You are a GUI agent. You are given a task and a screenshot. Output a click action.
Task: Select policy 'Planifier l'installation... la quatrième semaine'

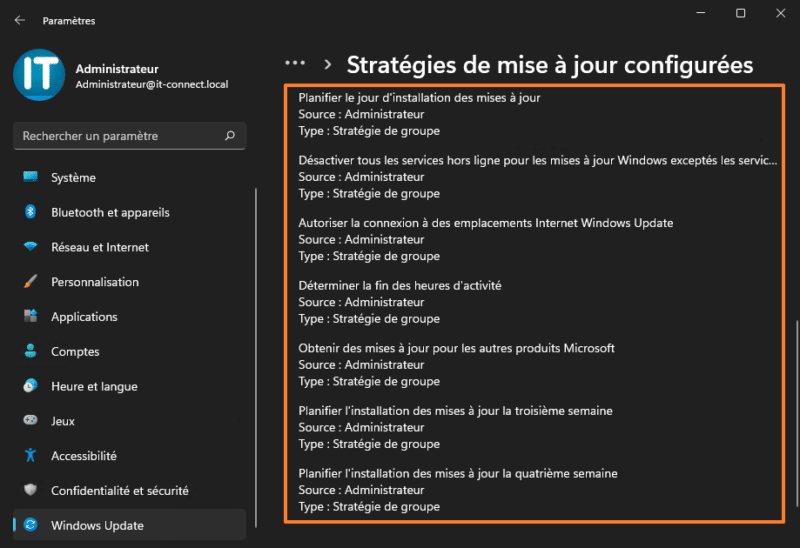click(x=458, y=474)
